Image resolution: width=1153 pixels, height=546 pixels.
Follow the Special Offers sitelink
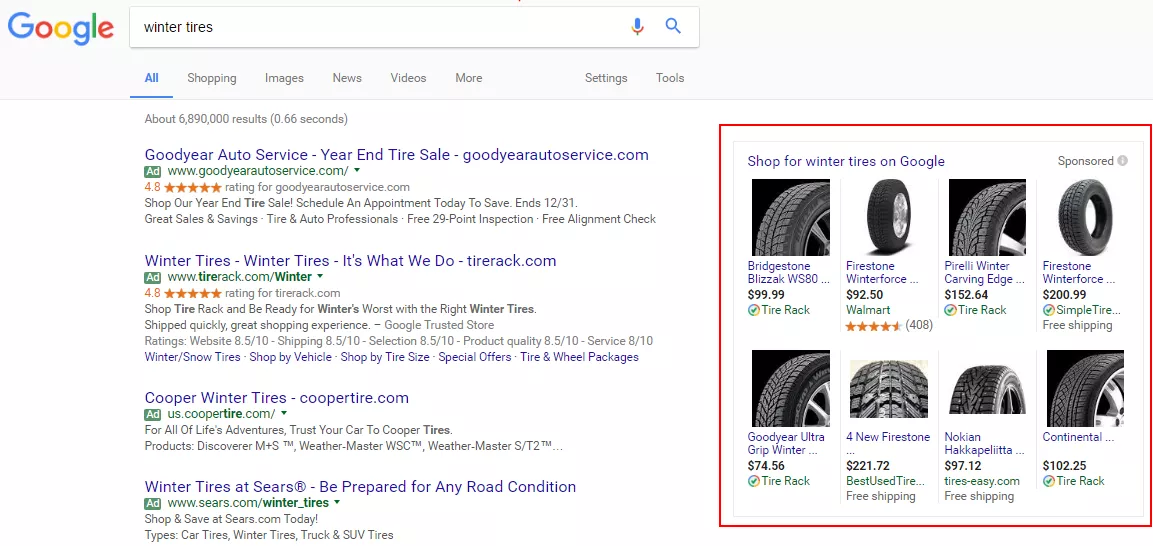[474, 357]
